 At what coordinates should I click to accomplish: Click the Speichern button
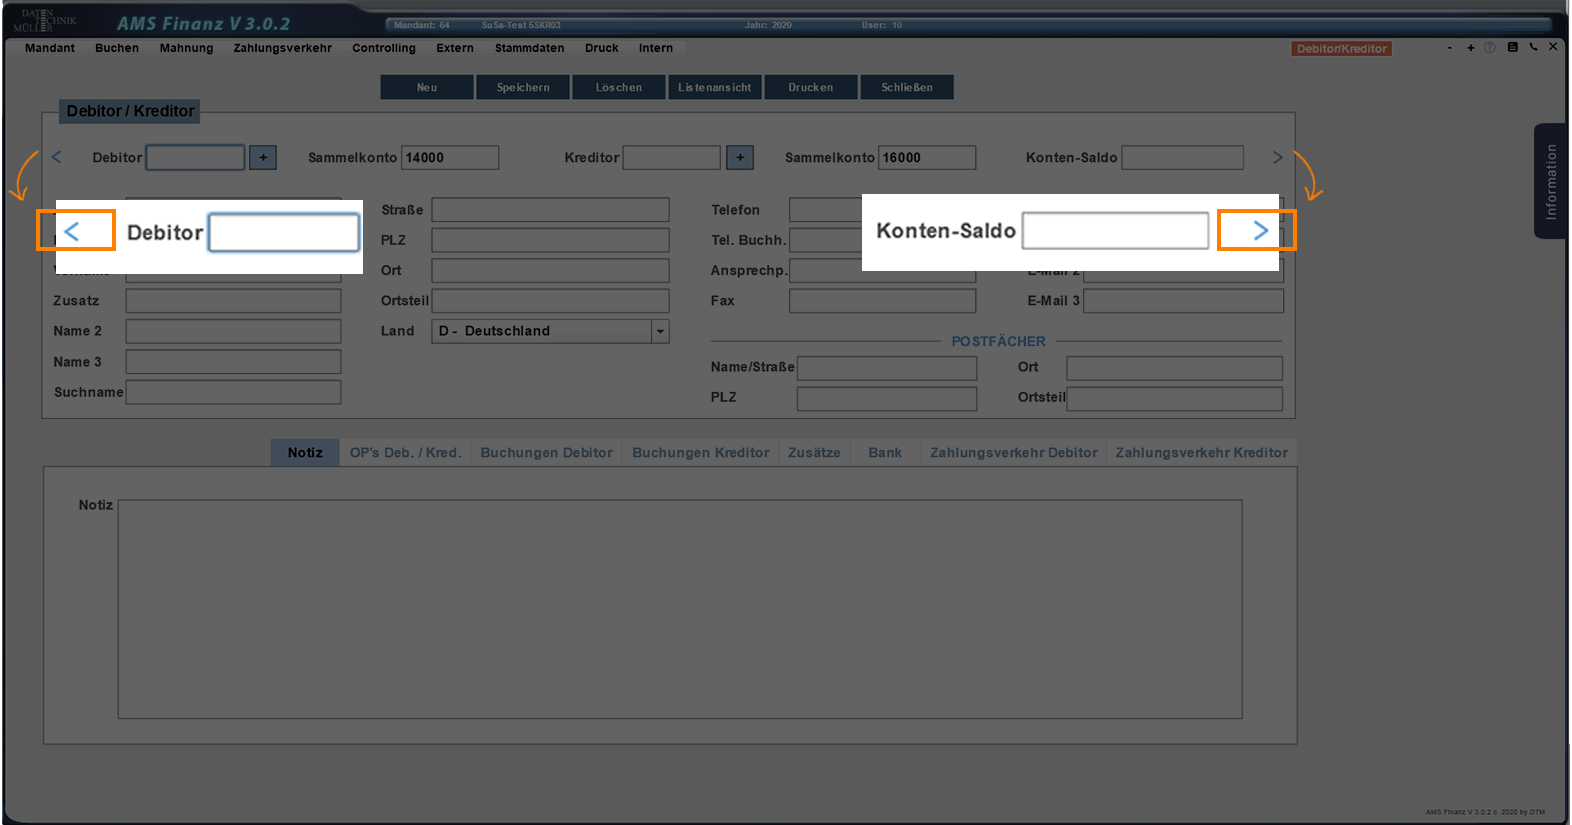[x=523, y=87]
